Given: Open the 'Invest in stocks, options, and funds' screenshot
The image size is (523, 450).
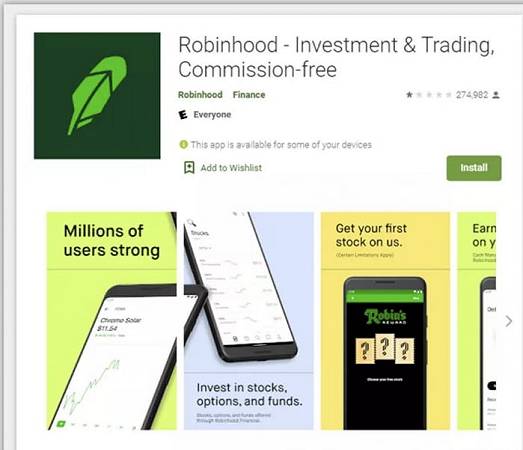Looking at the screenshot, I should tap(248, 321).
